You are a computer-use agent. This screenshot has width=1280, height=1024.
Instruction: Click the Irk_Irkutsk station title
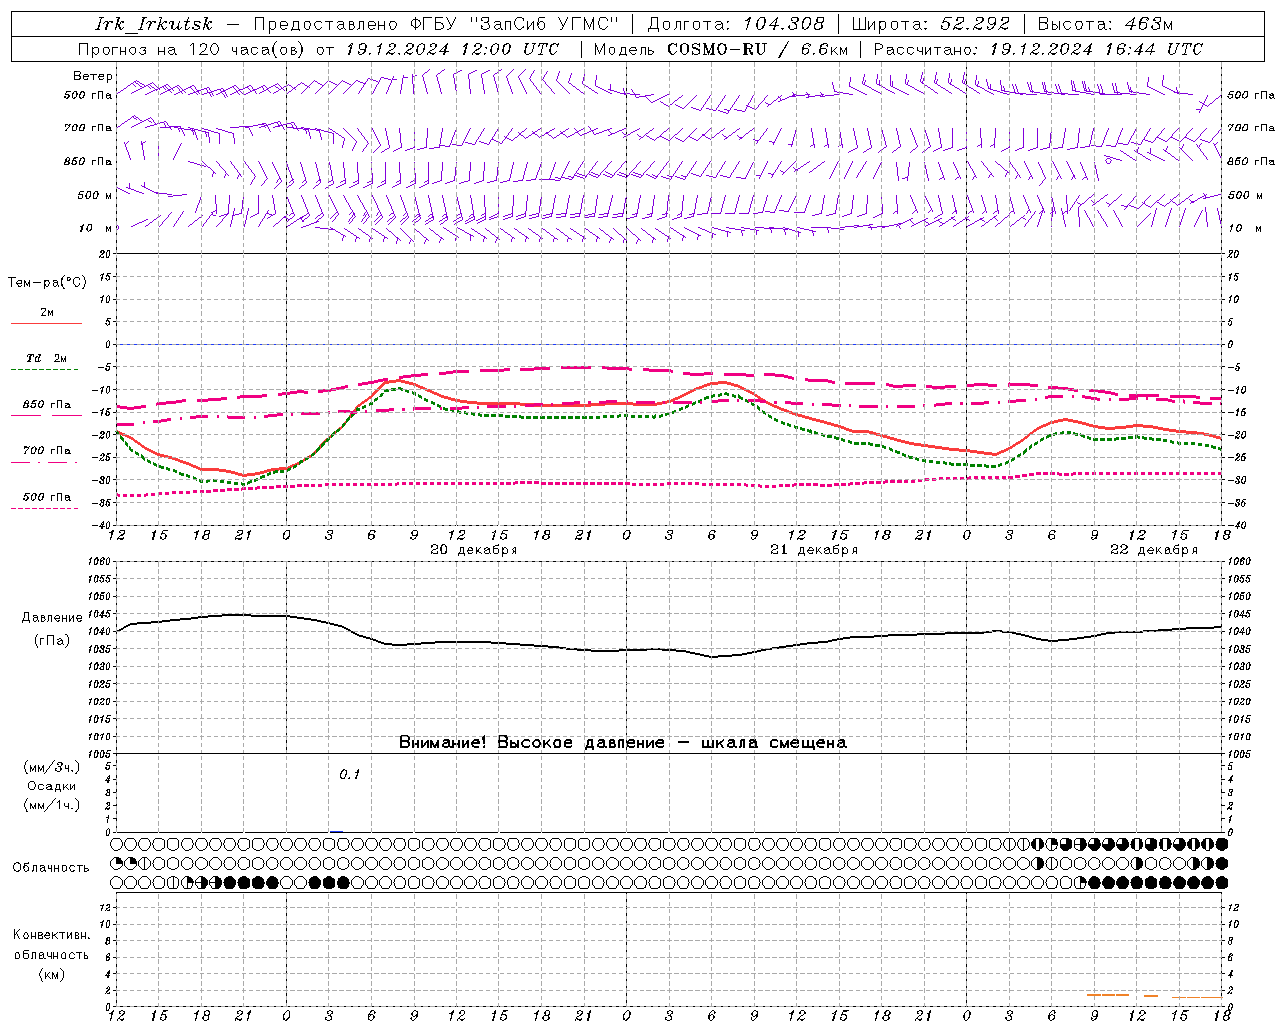(155, 24)
